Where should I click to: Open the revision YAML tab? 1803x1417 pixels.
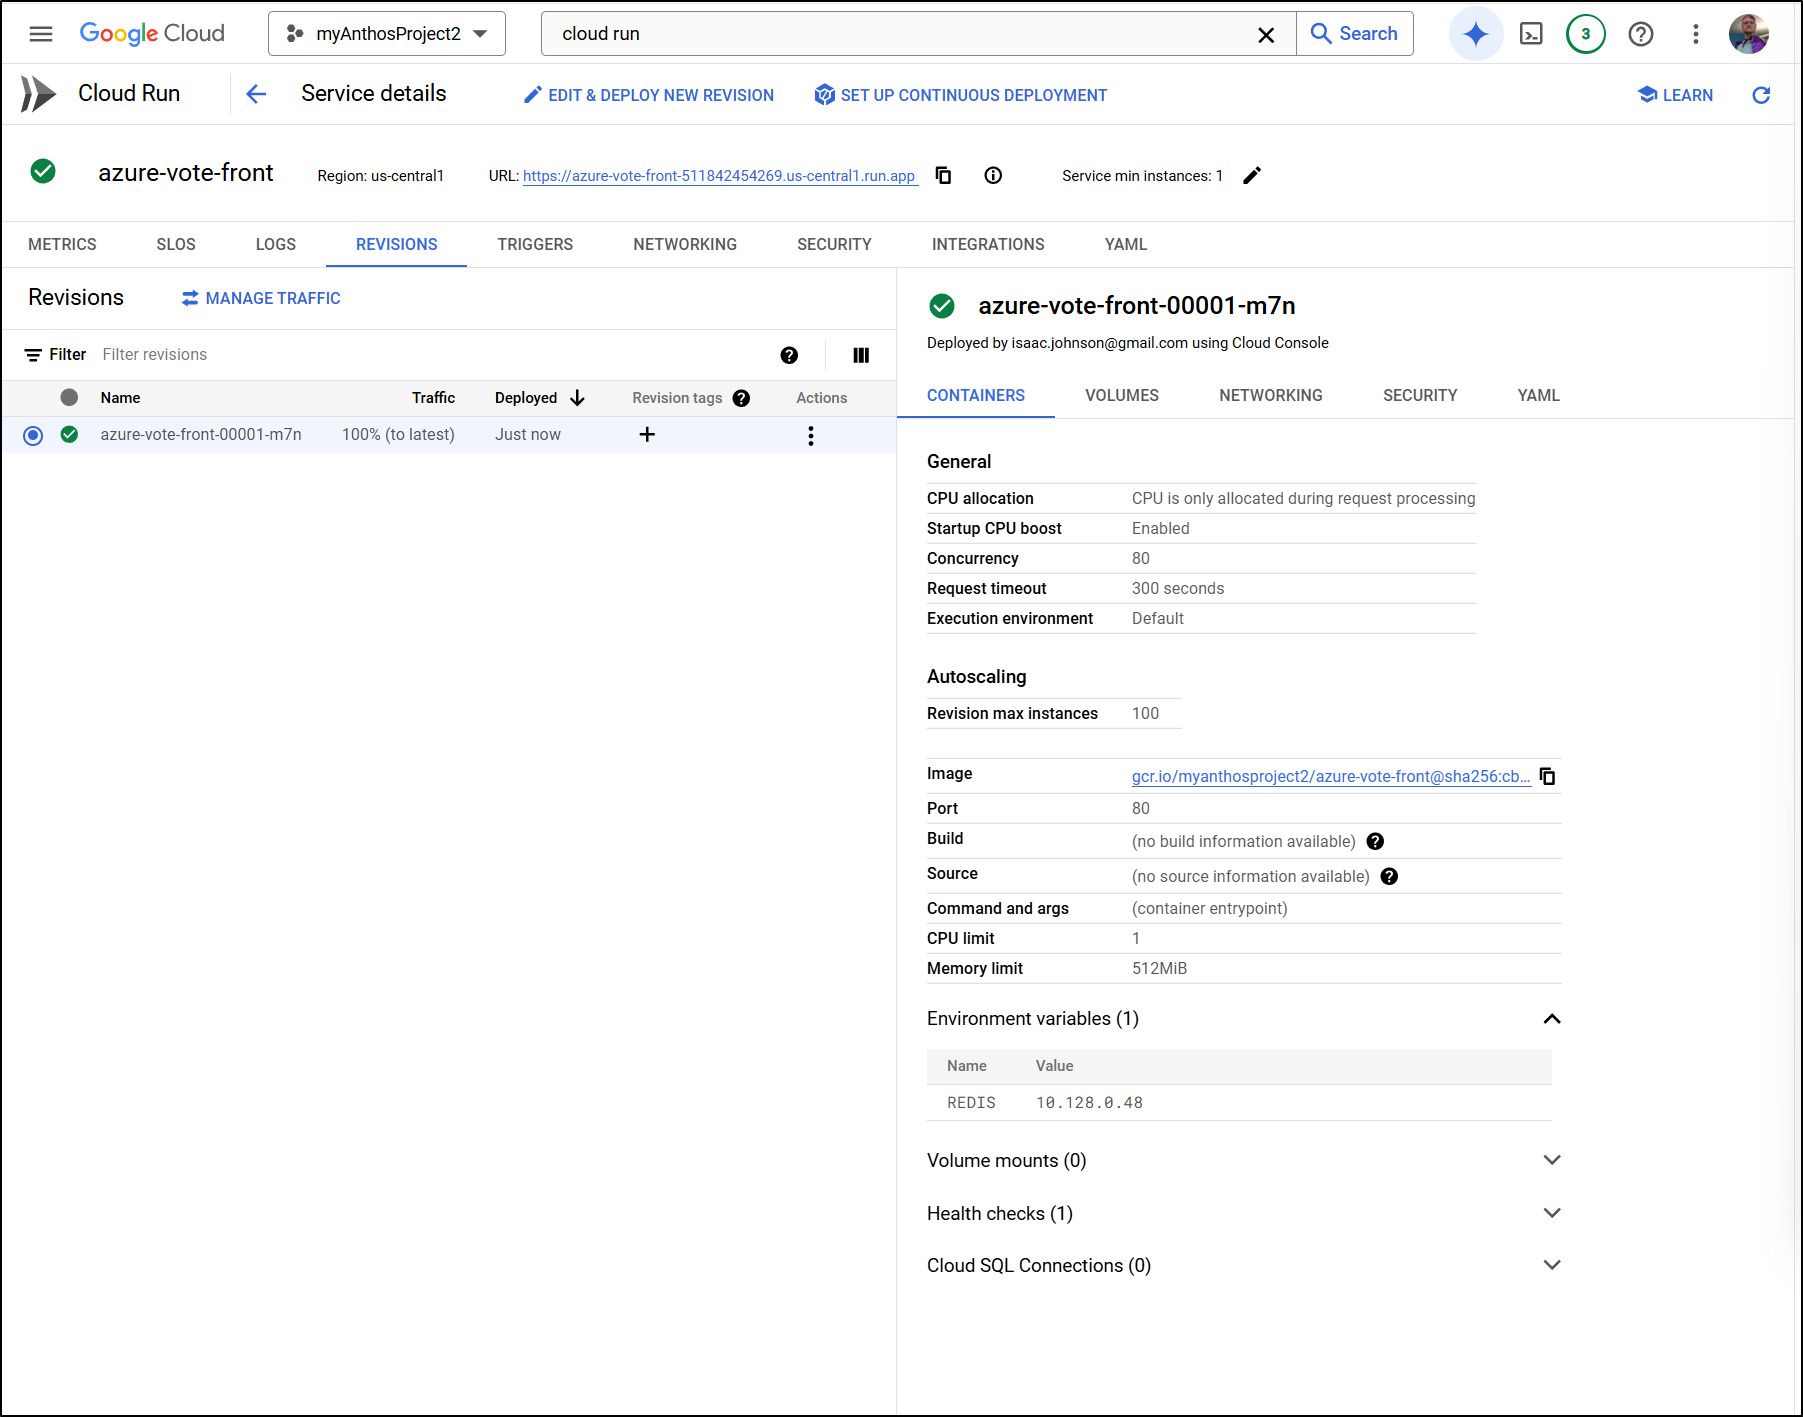click(1539, 395)
